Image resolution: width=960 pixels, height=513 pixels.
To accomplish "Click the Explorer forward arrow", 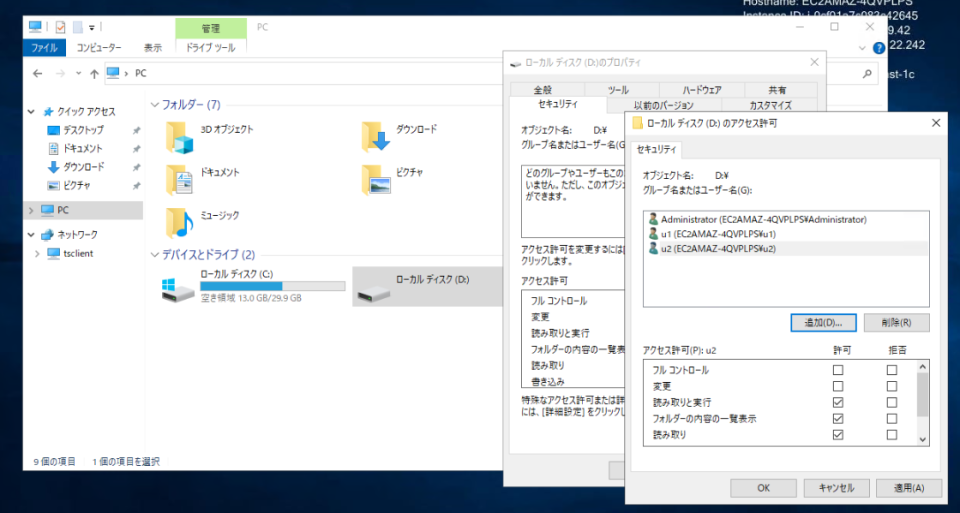I will [x=60, y=73].
